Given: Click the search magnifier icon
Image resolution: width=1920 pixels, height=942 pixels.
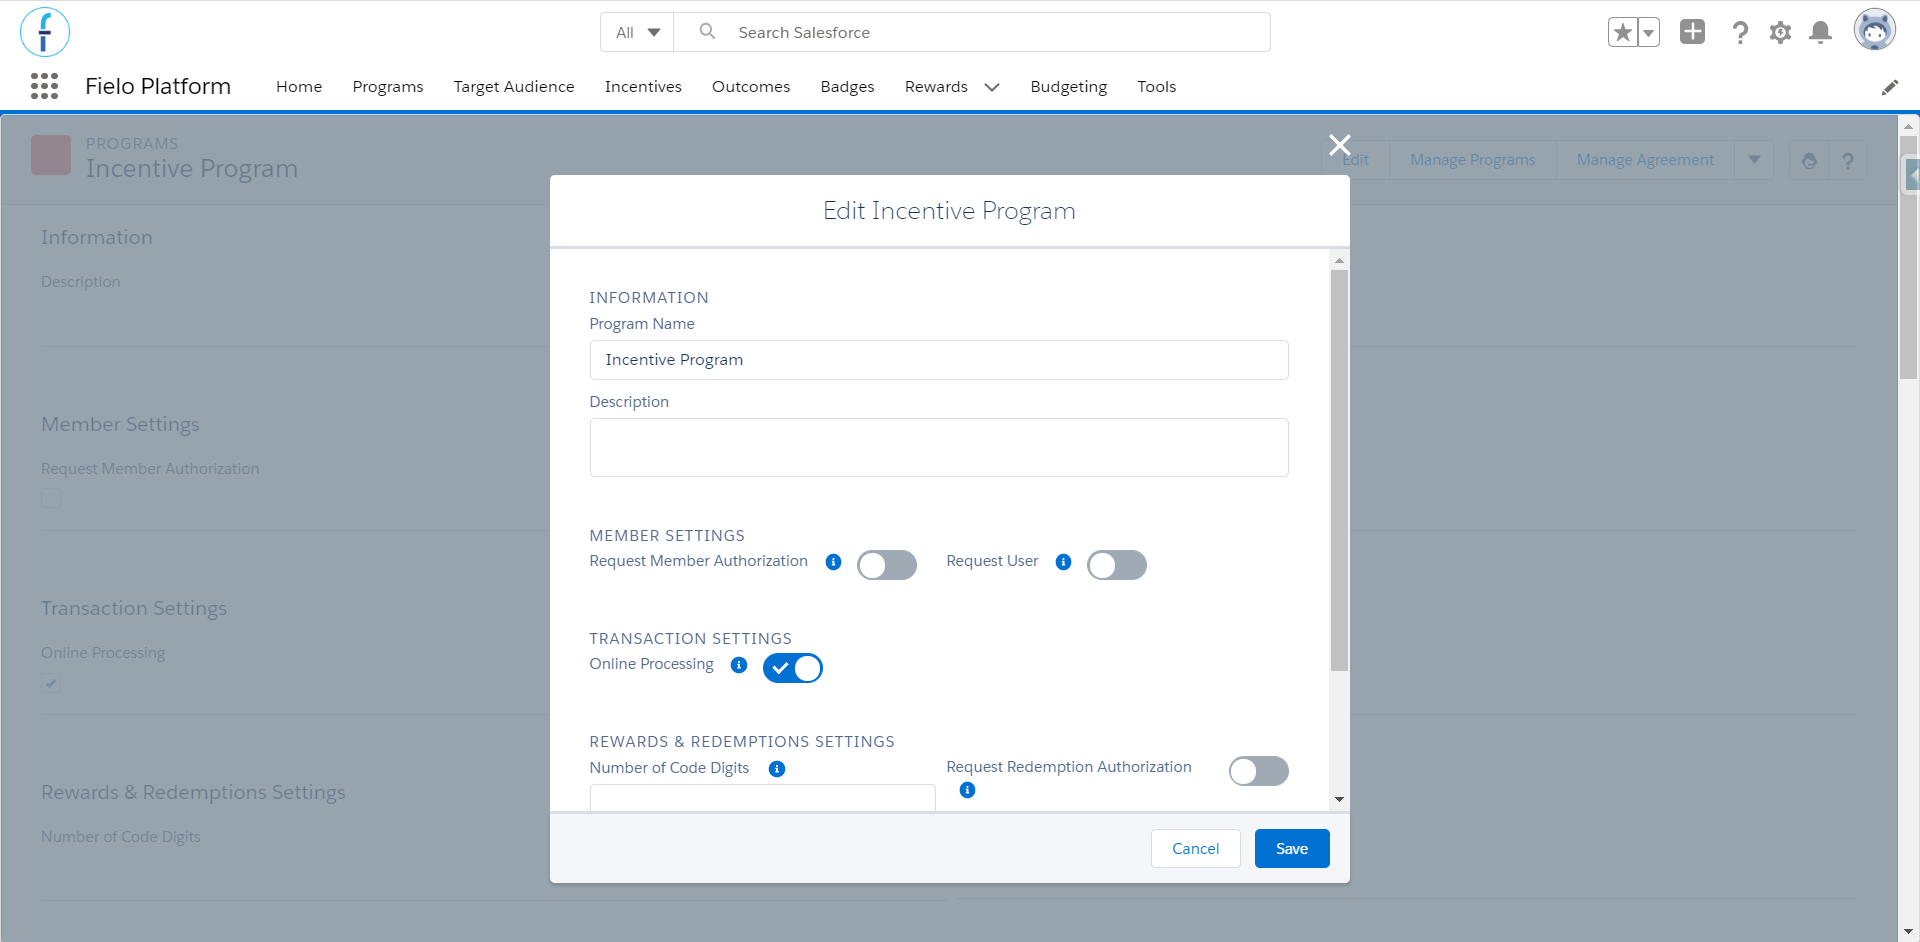Looking at the screenshot, I should click(x=707, y=32).
